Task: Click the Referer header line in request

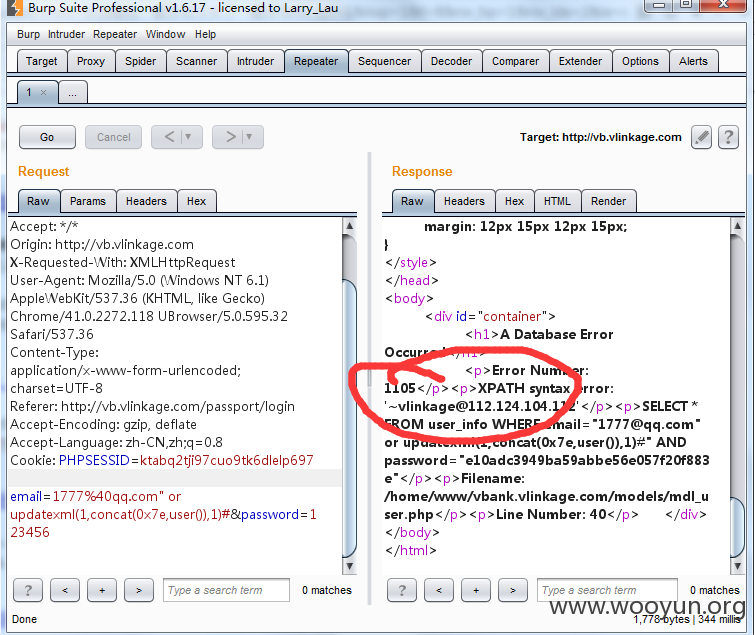Action: point(153,406)
